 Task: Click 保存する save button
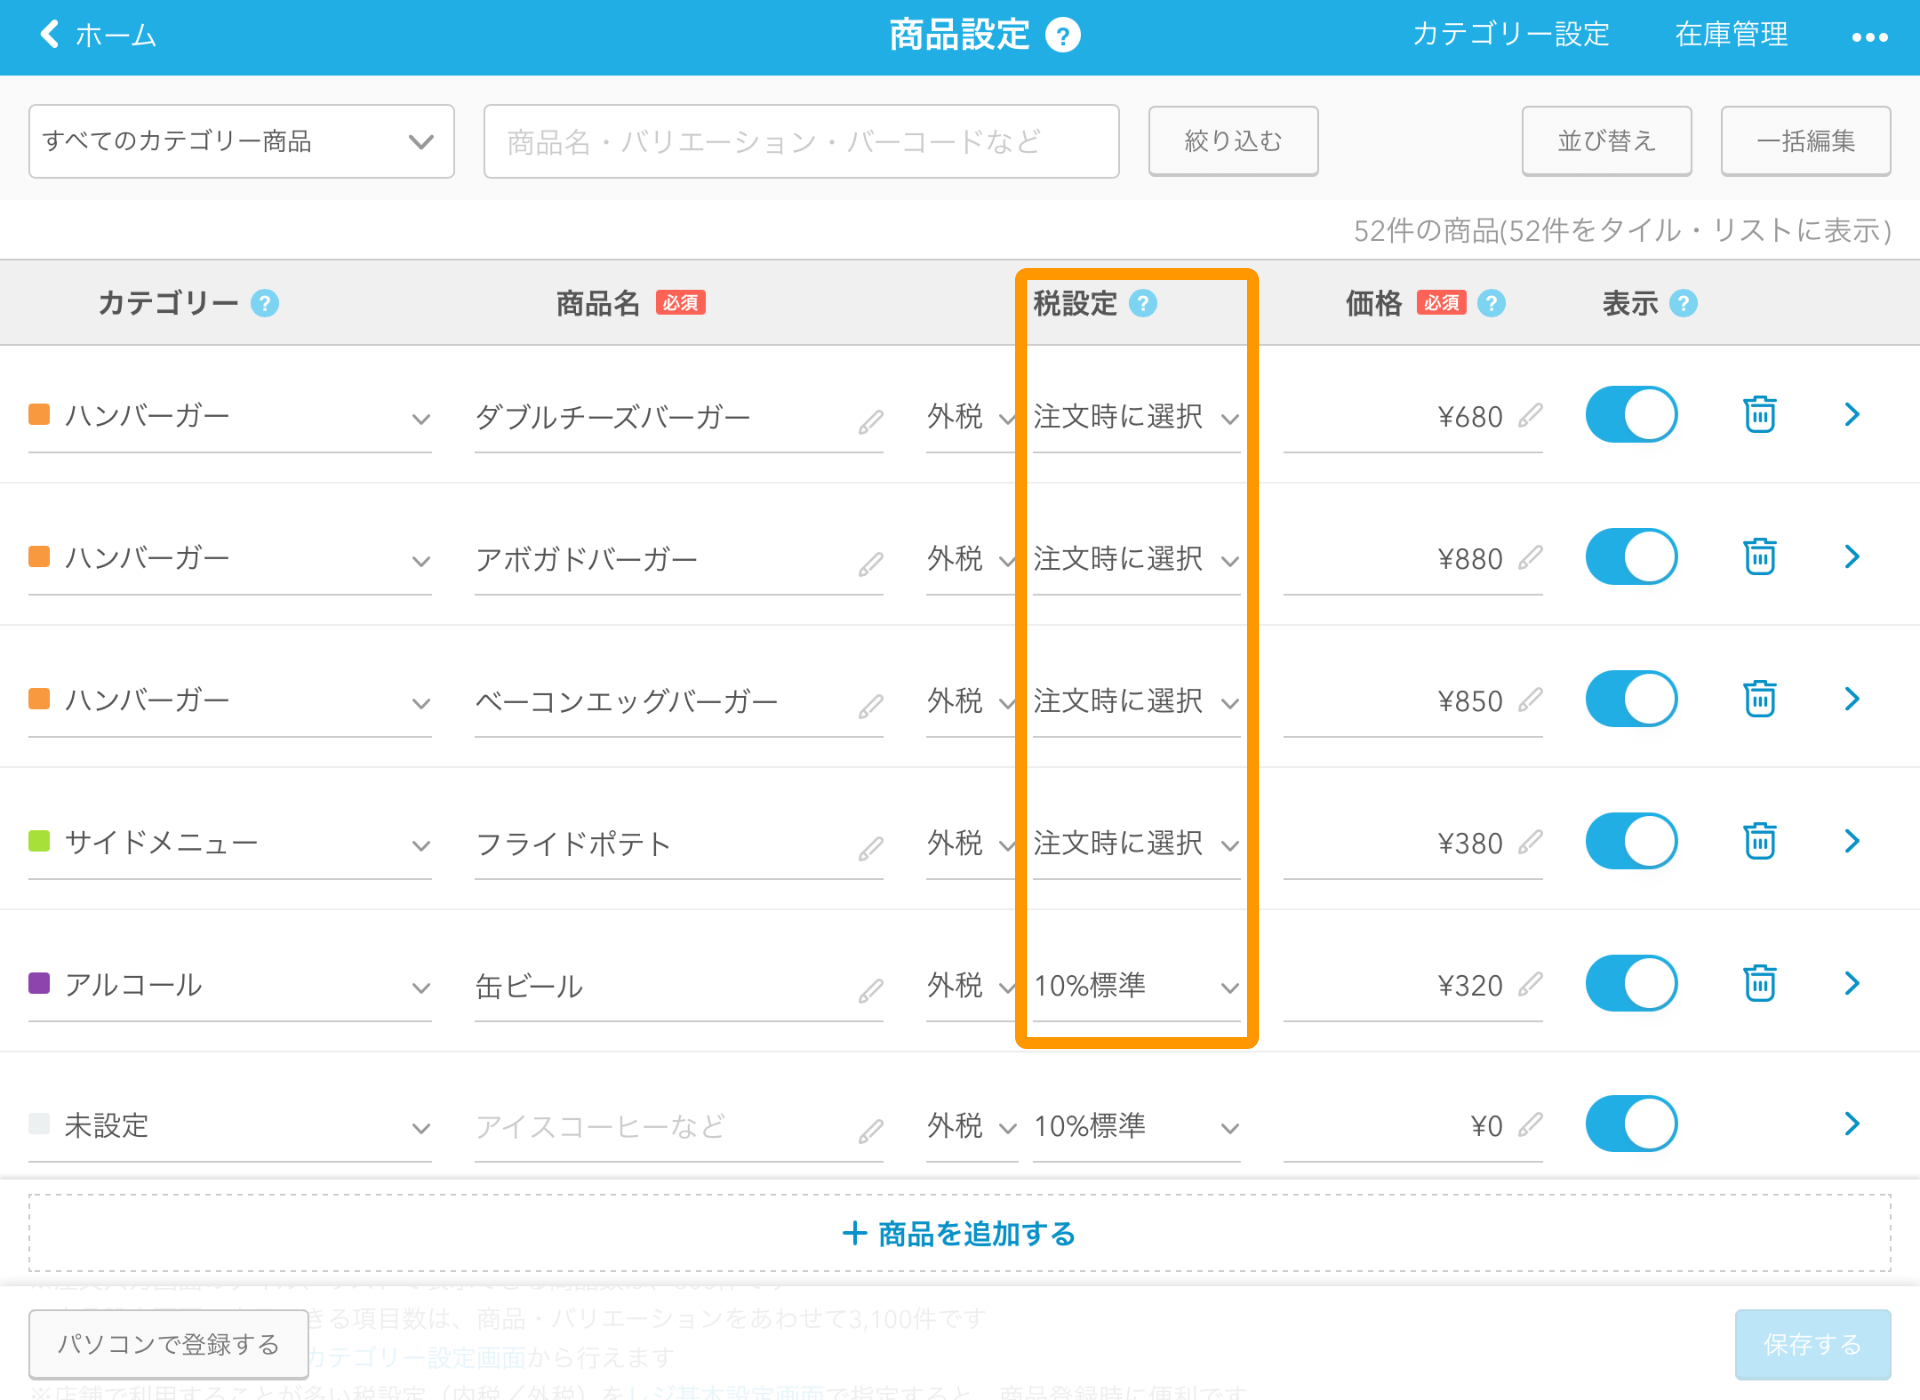coord(1813,1344)
